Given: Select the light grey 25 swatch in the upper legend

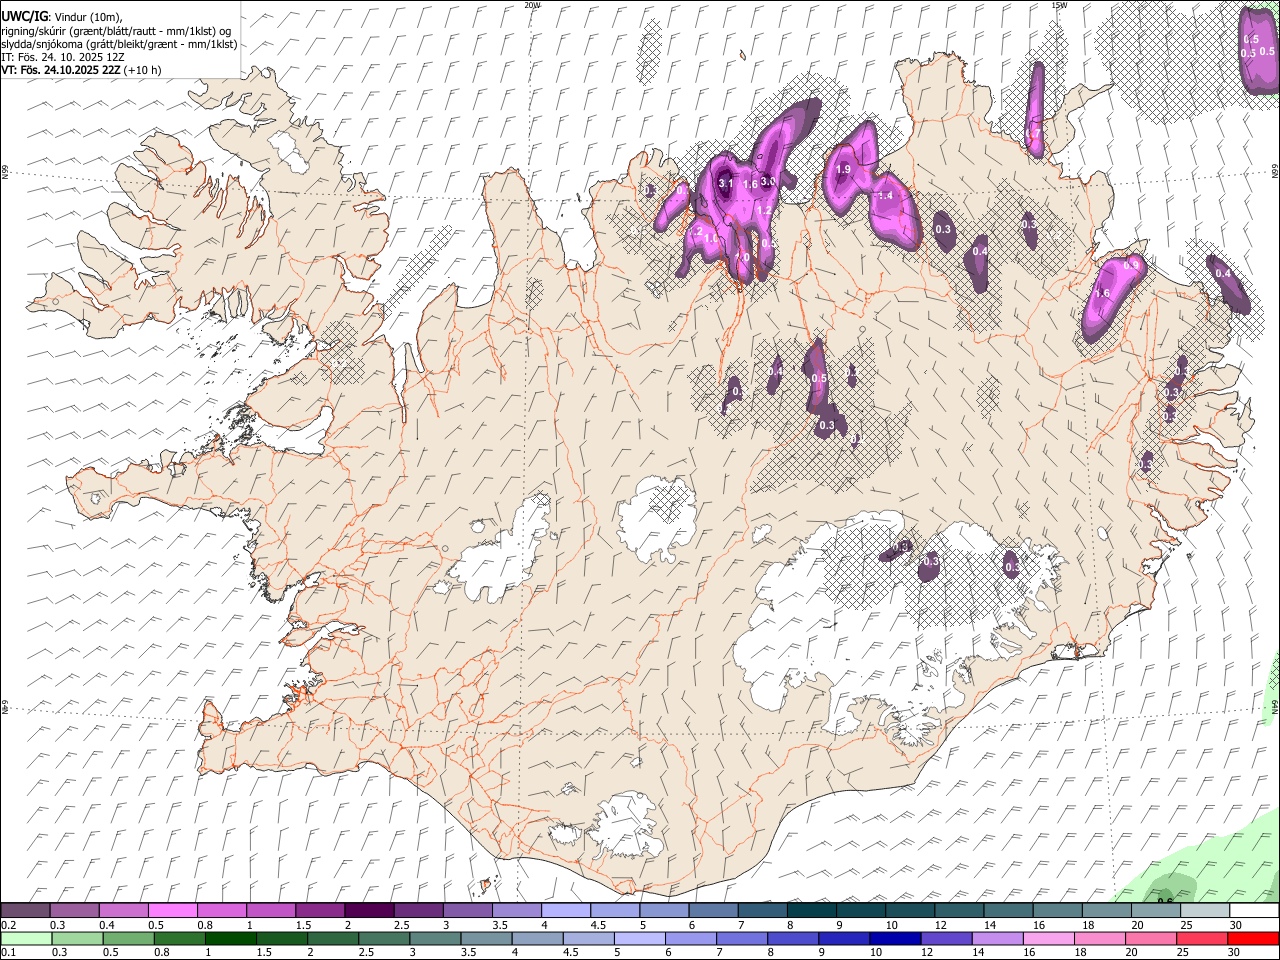Looking at the screenshot, I should [x=1205, y=910].
